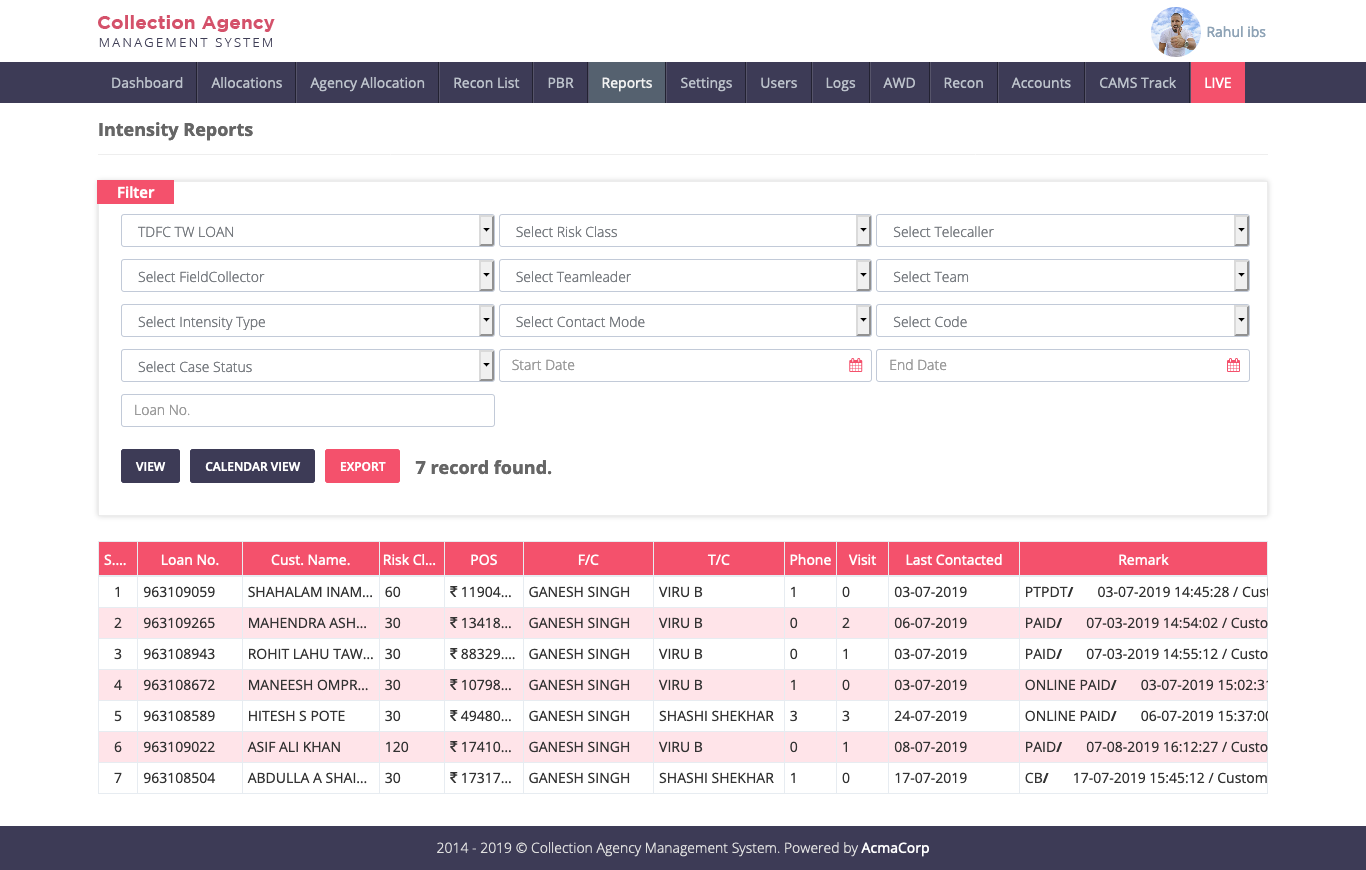
Task: Click the Collection Agency logo
Action: pyautogui.click(x=186, y=31)
